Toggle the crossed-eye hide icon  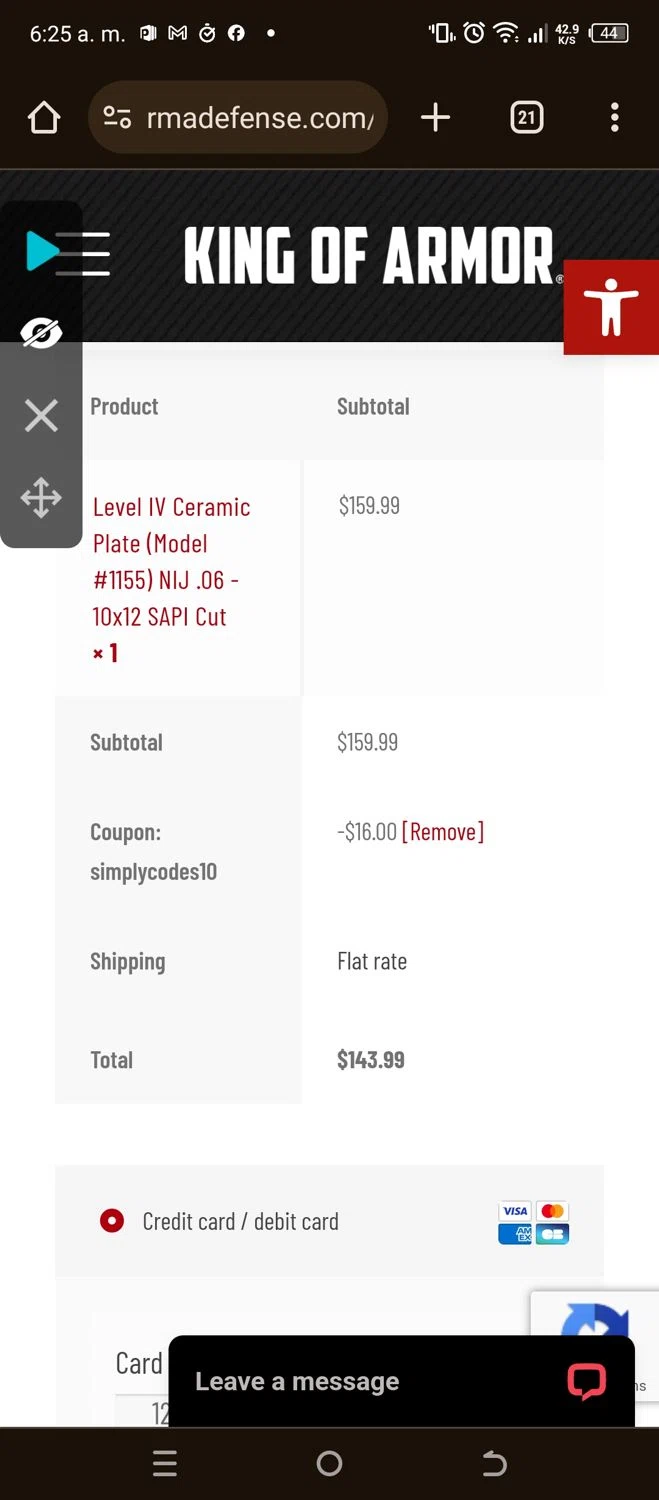[x=41, y=333]
